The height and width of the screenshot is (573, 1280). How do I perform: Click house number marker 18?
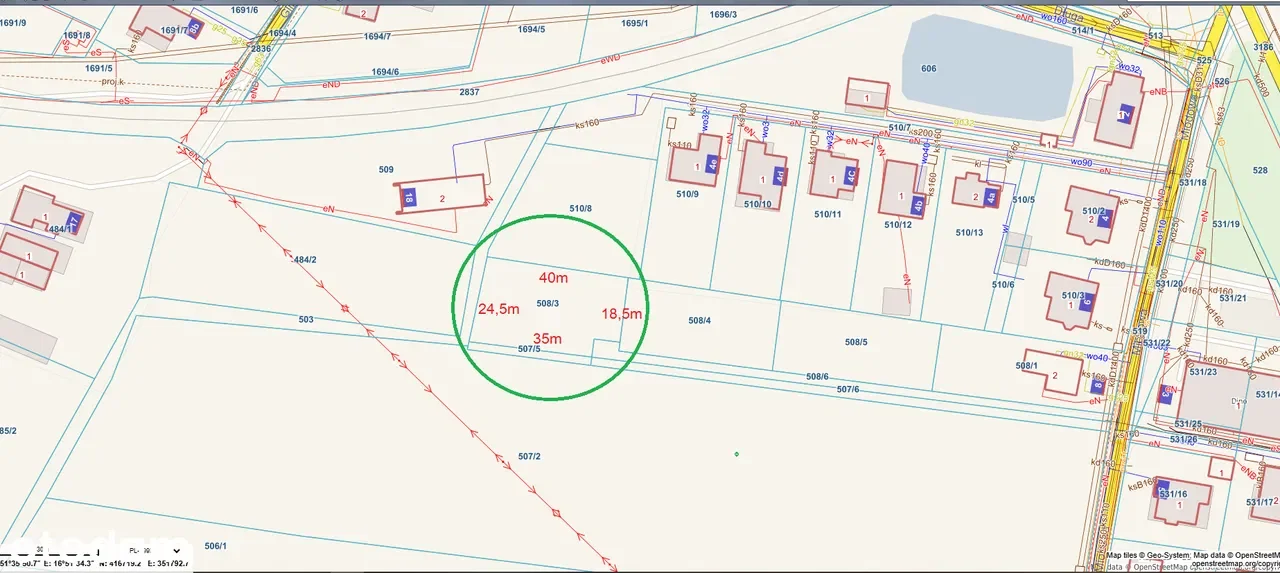408,197
